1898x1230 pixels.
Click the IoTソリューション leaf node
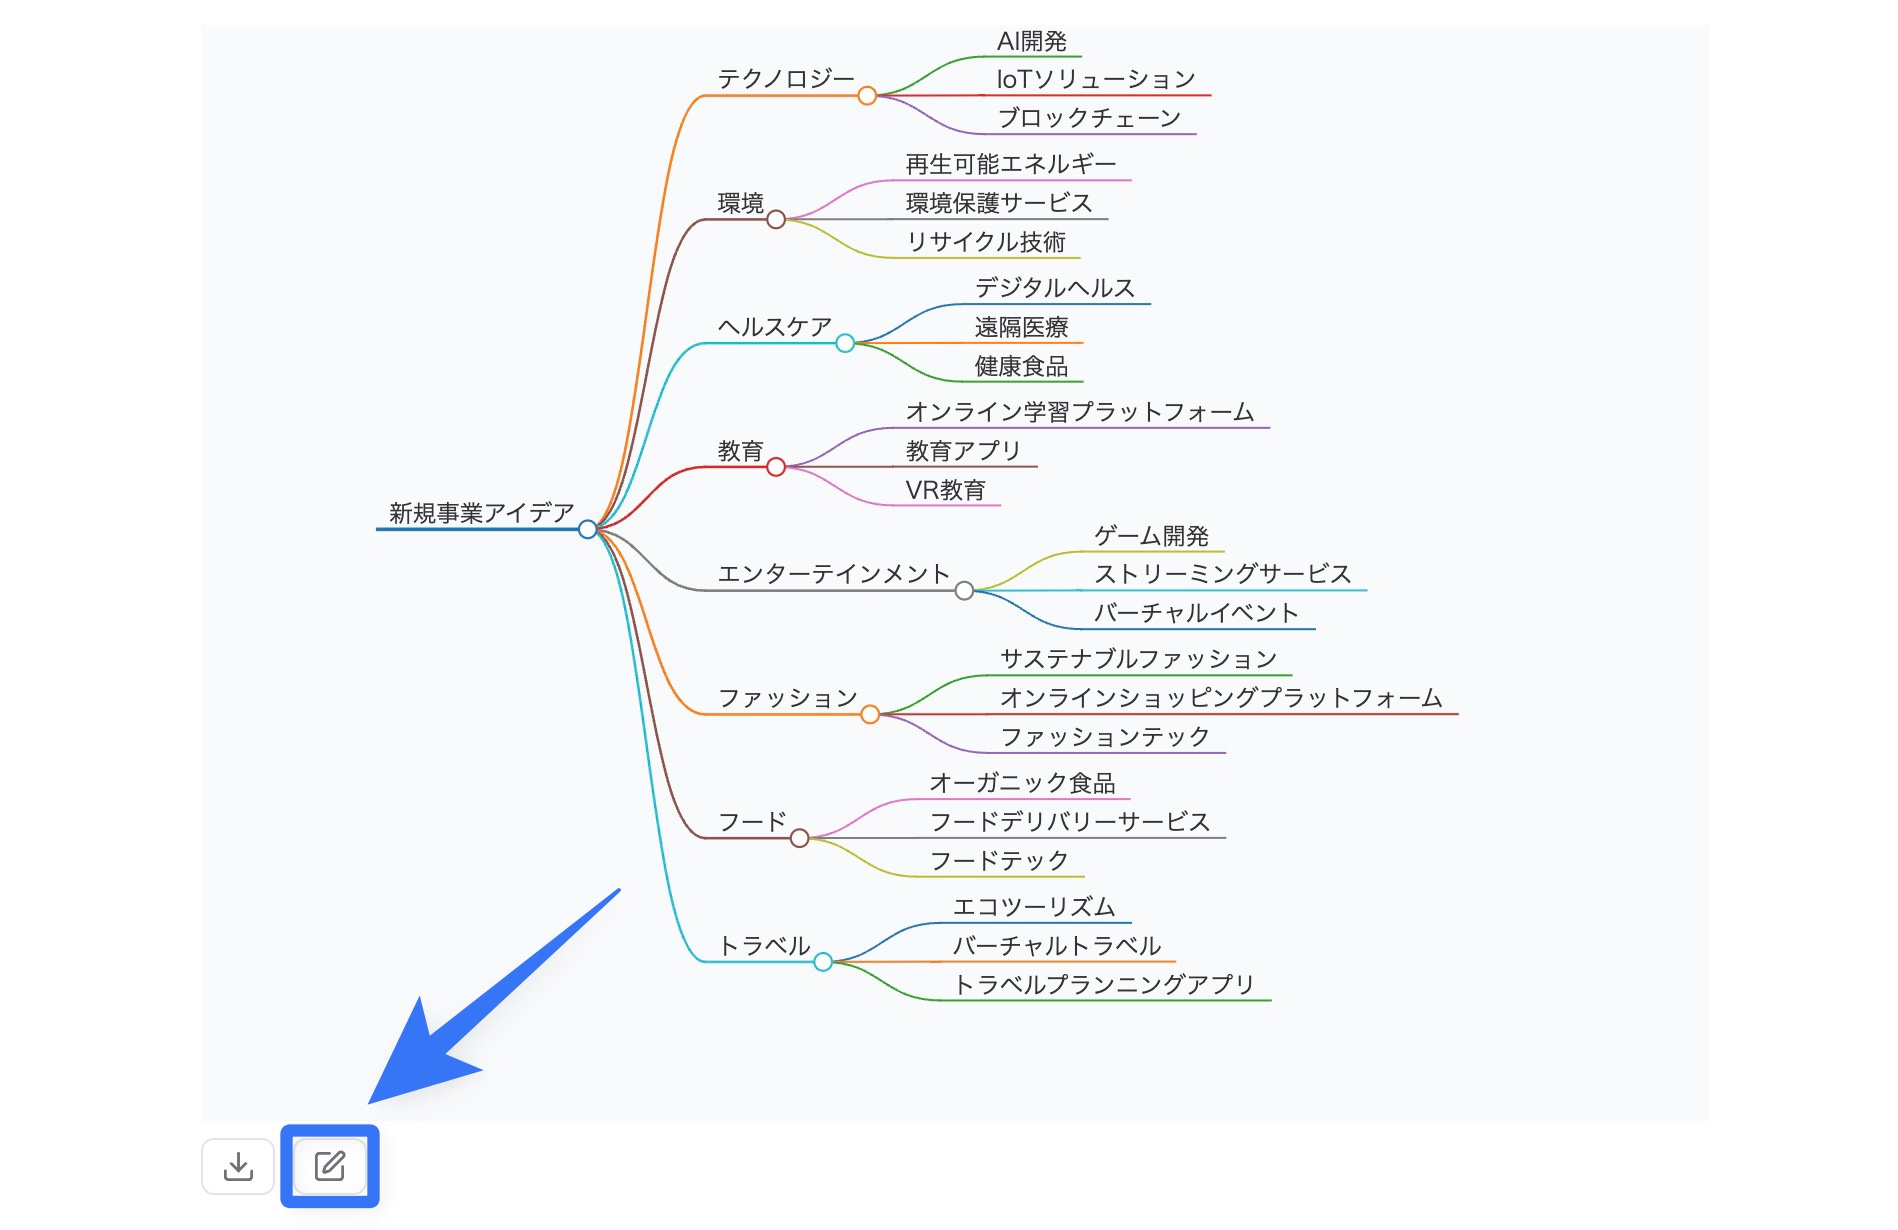(1096, 79)
